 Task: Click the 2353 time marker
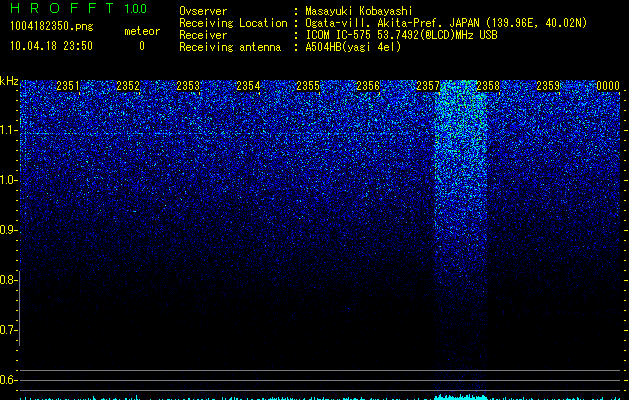(188, 86)
